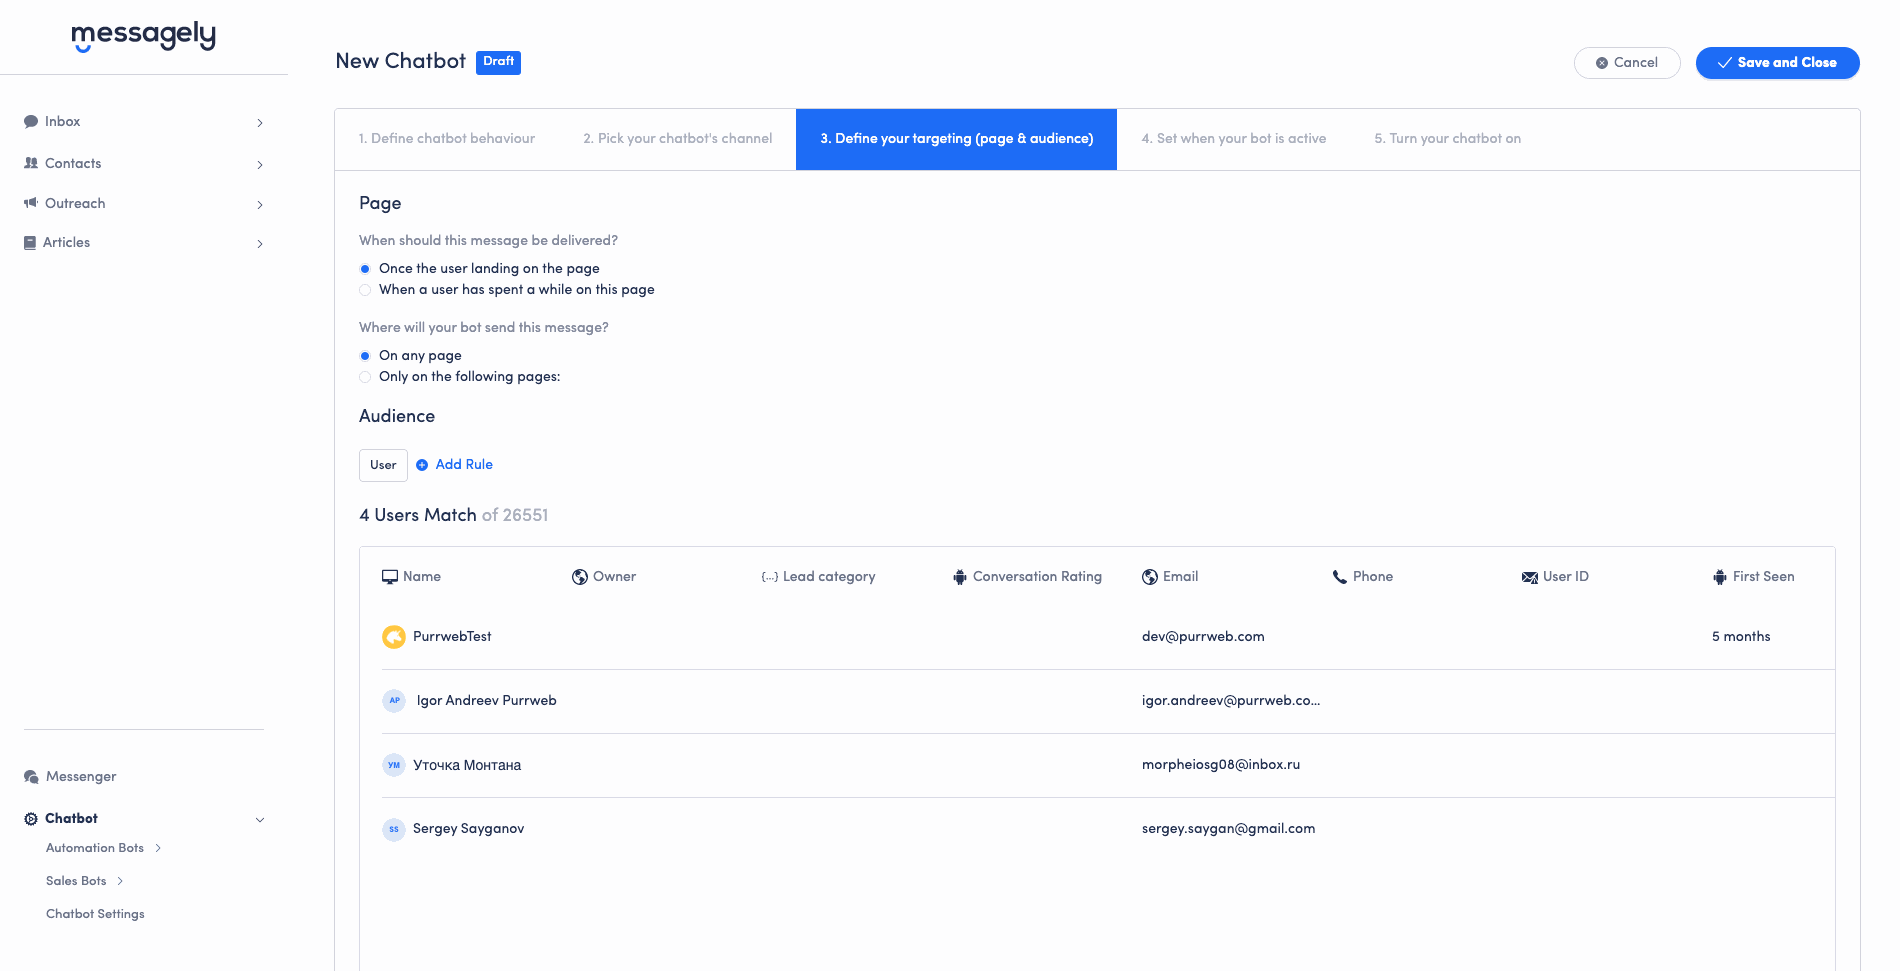Viewport: 1900px width, 971px height.
Task: Open Chatbot Settings in sidebar
Action: (x=95, y=914)
